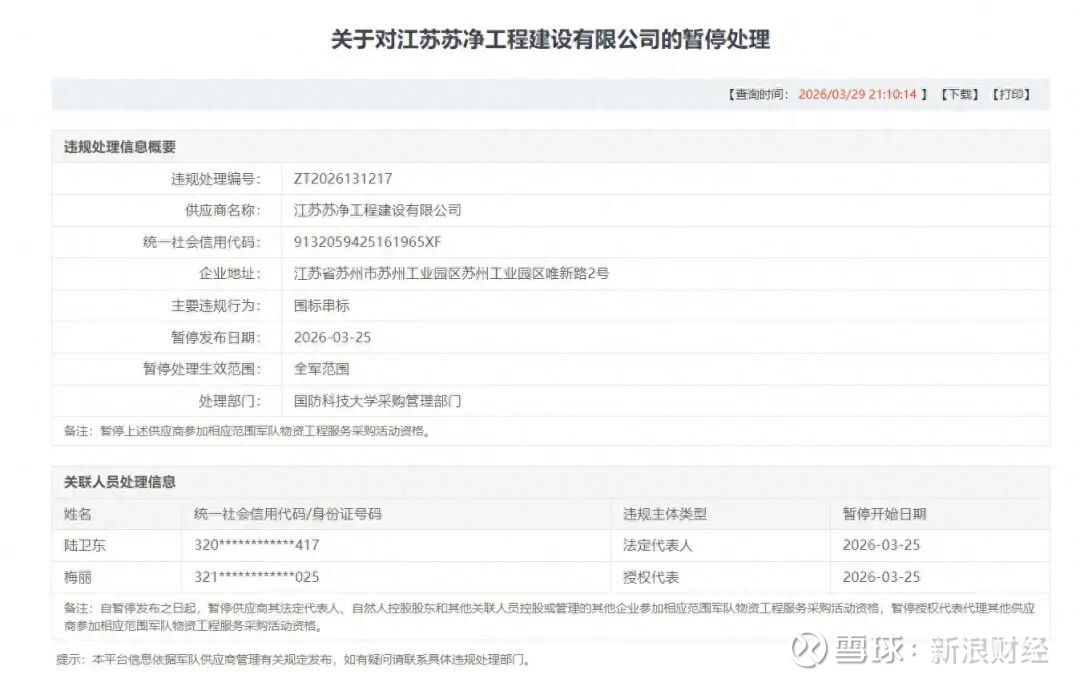
Task: Click the 姓名 column header
Action: click(x=78, y=514)
